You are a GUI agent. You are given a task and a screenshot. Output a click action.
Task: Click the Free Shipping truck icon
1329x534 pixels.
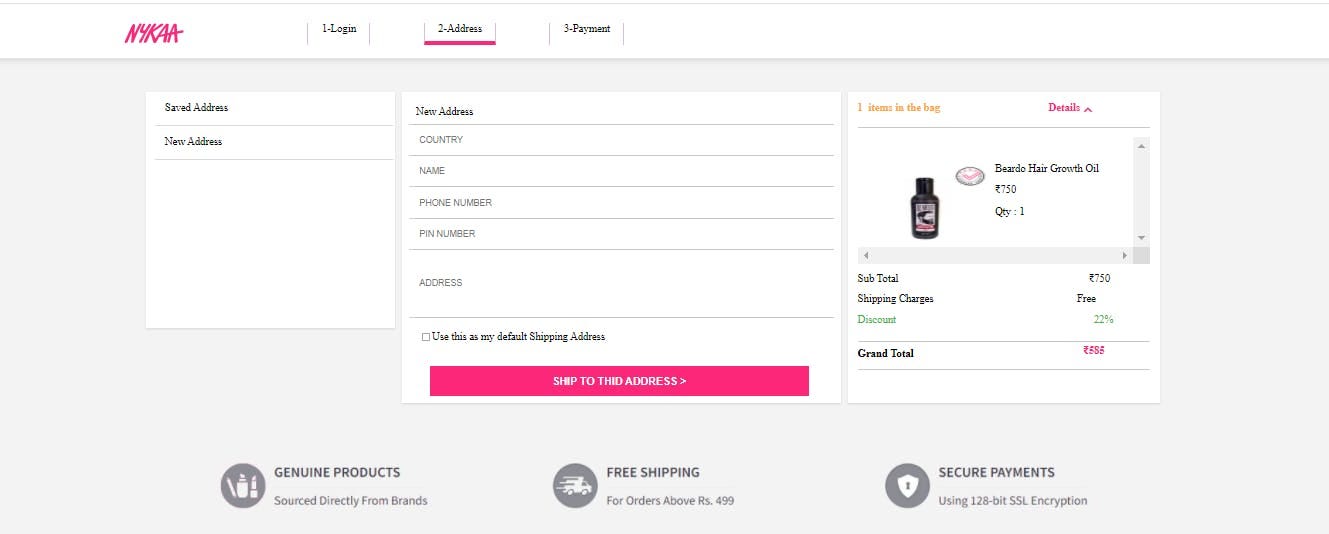[x=575, y=486]
